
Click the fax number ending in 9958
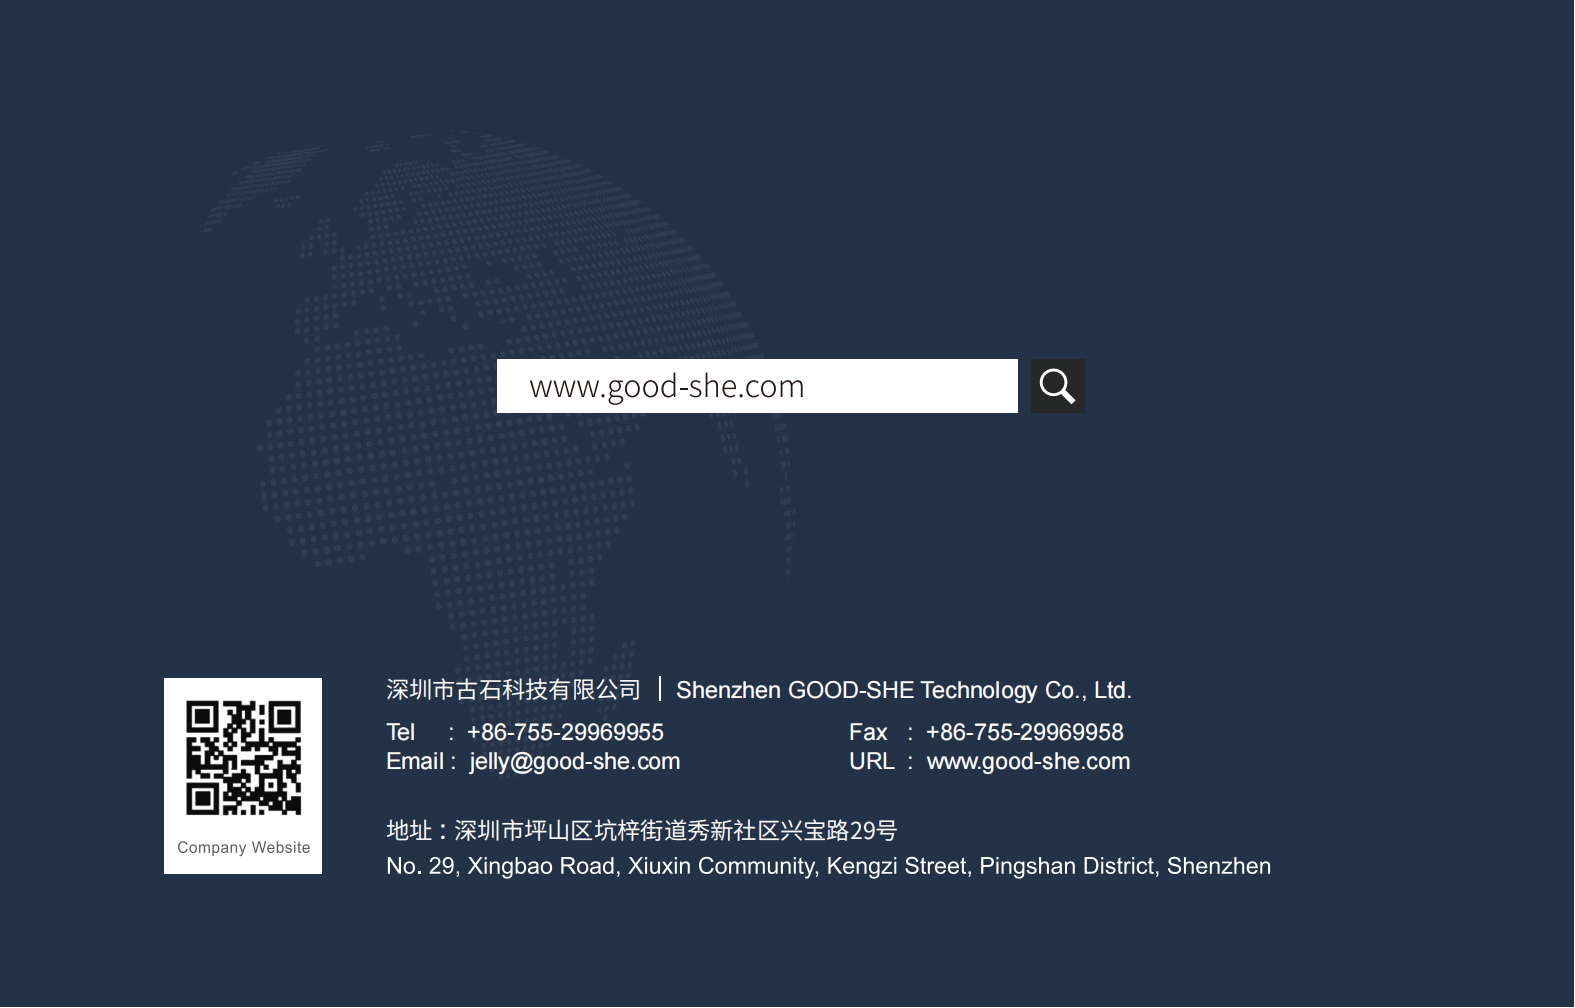[1024, 732]
